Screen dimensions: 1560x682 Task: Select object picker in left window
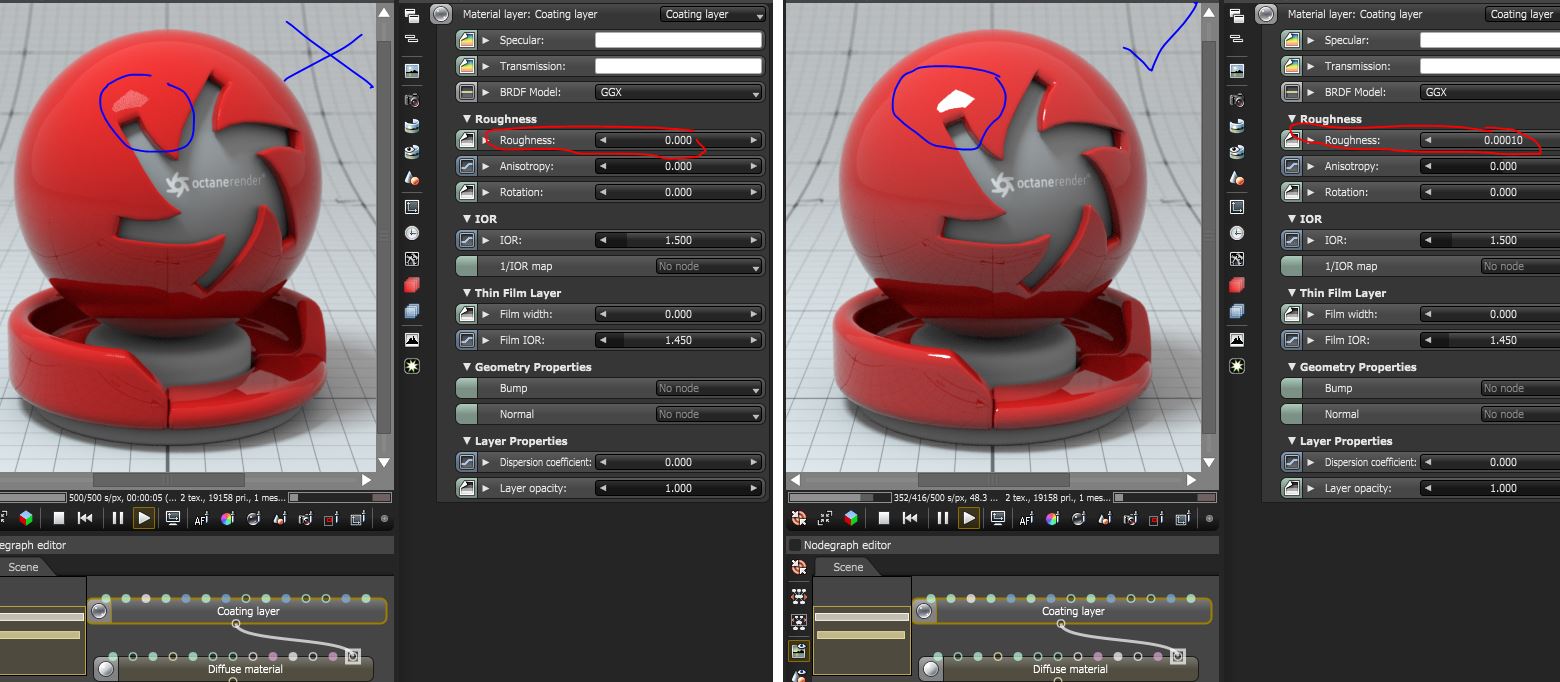[x=280, y=518]
